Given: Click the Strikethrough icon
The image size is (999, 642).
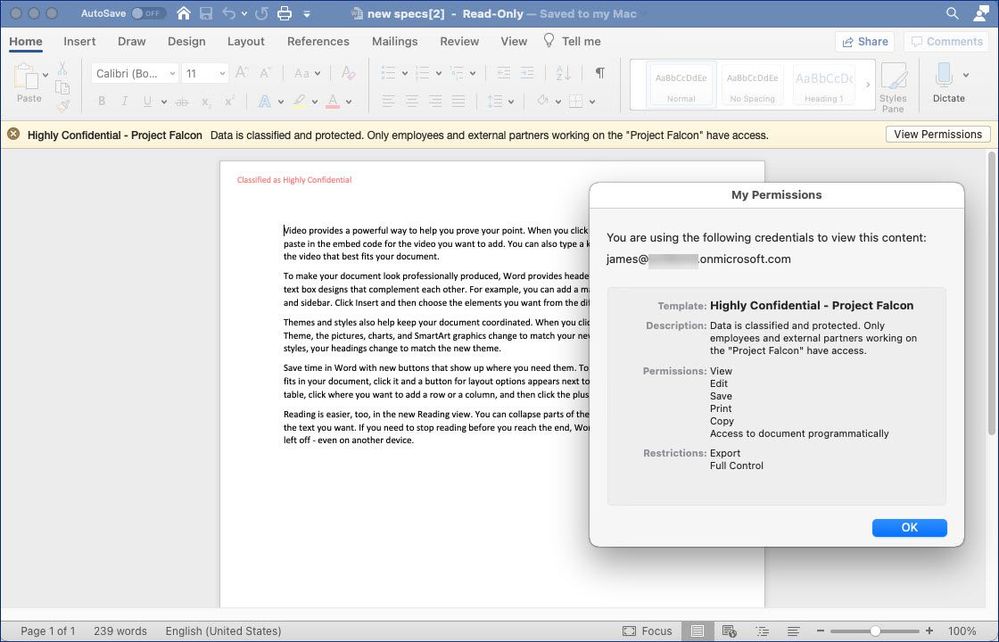Looking at the screenshot, I should tap(182, 101).
